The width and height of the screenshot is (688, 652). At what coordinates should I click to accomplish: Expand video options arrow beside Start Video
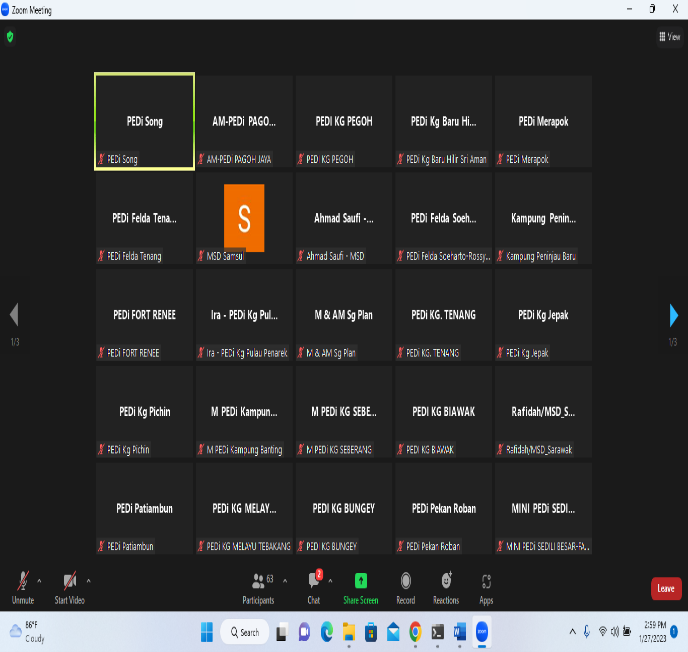88,580
